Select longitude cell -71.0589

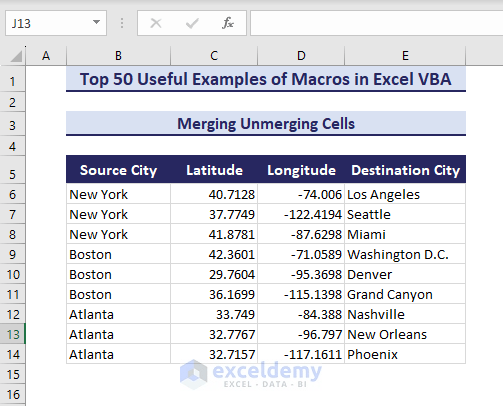301,254
